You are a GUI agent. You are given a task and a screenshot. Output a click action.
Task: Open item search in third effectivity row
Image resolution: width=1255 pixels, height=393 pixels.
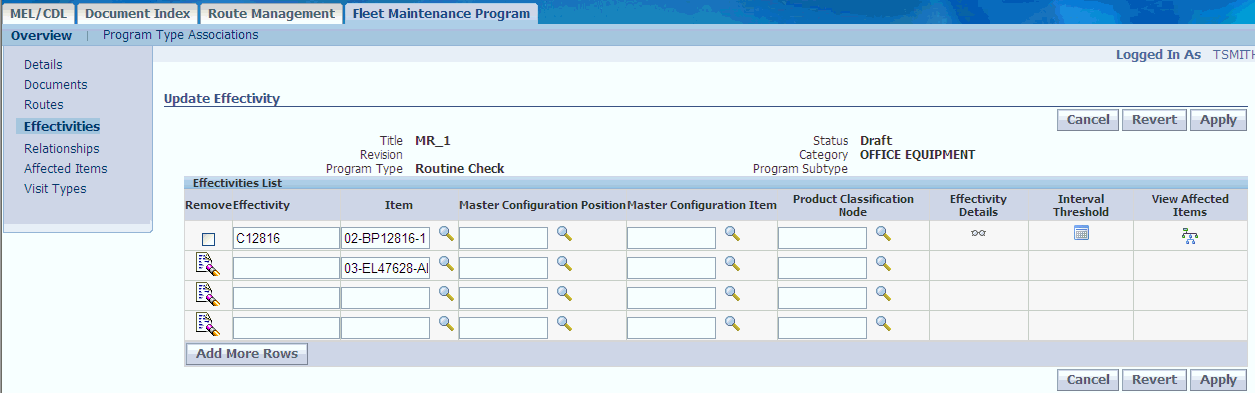tap(446, 294)
